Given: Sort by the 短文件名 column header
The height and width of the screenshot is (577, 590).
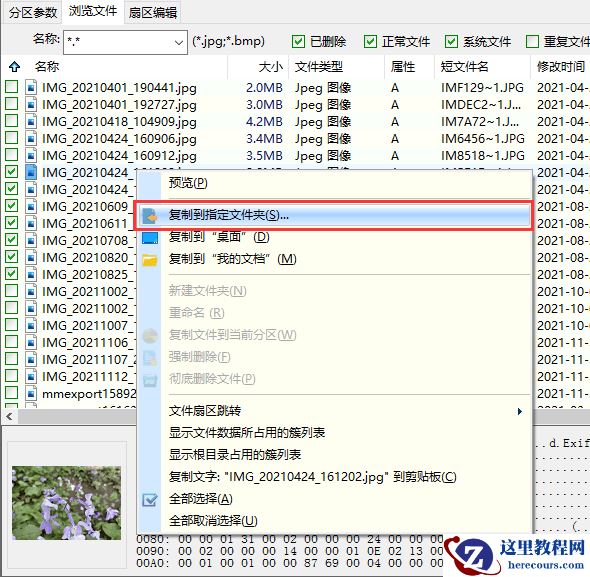Looking at the screenshot, I should (464, 67).
